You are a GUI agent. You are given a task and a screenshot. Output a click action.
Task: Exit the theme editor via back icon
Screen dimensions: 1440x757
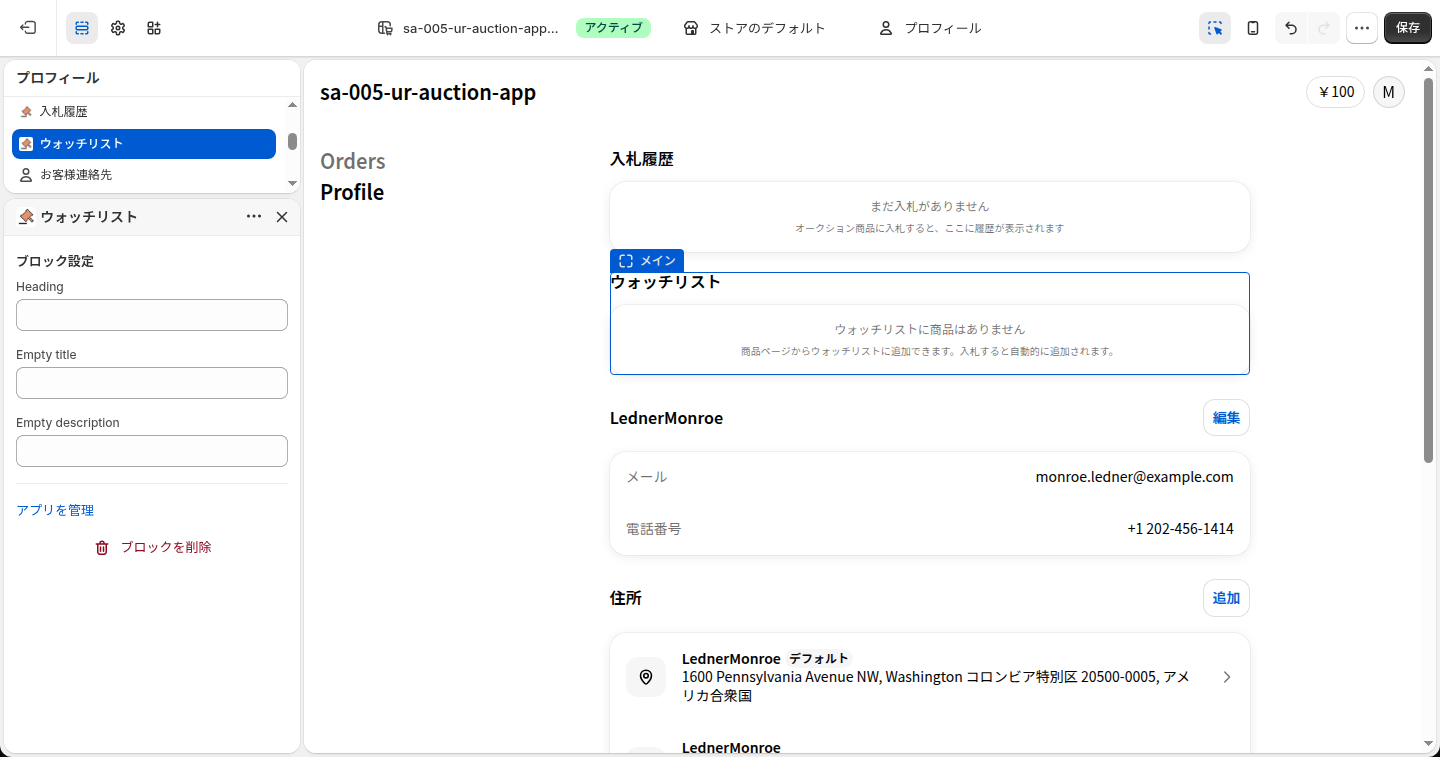(28, 28)
